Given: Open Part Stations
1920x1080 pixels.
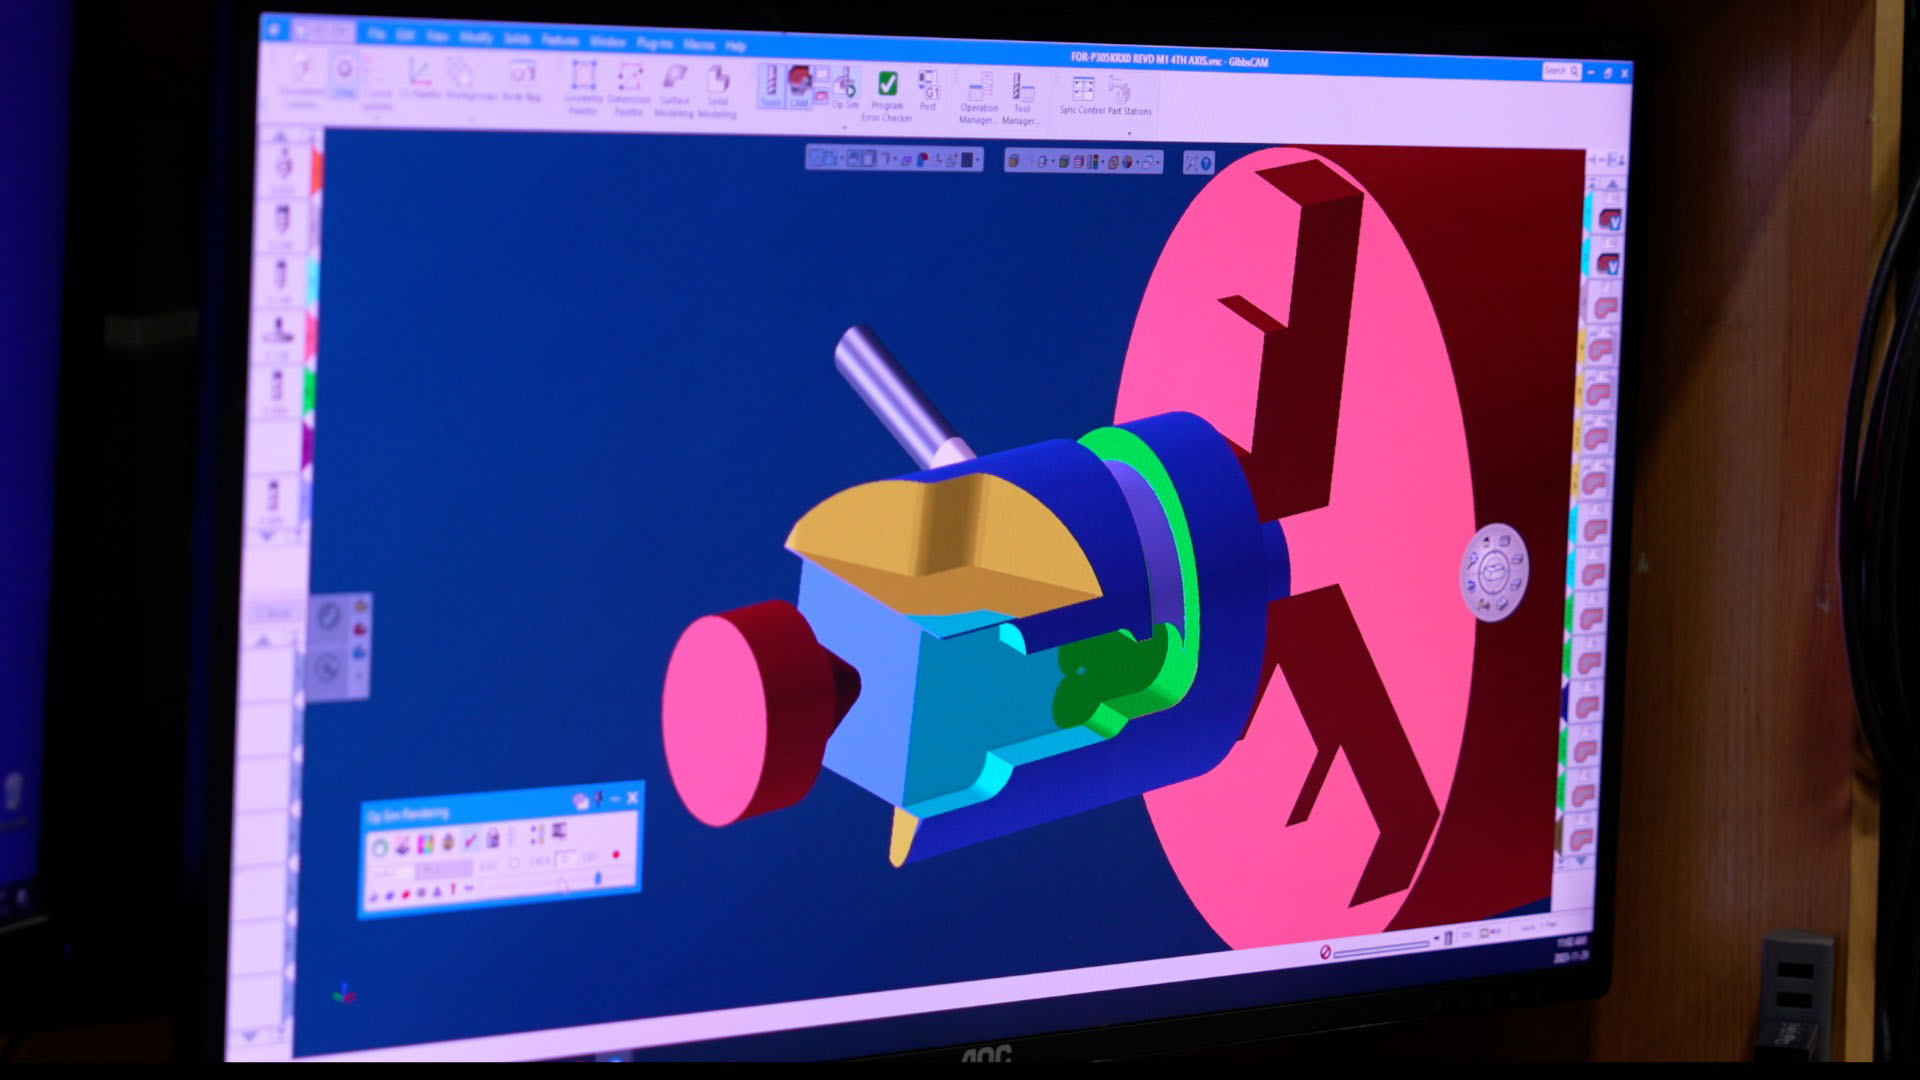Looking at the screenshot, I should click(x=1129, y=97).
